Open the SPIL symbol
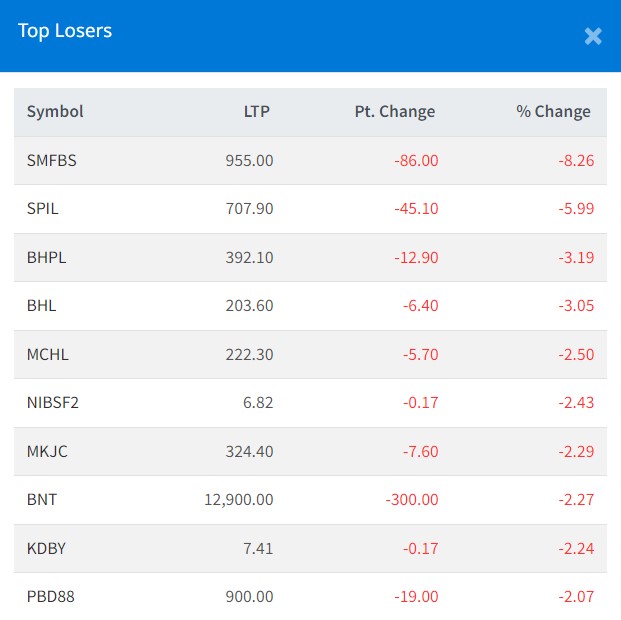 point(43,209)
